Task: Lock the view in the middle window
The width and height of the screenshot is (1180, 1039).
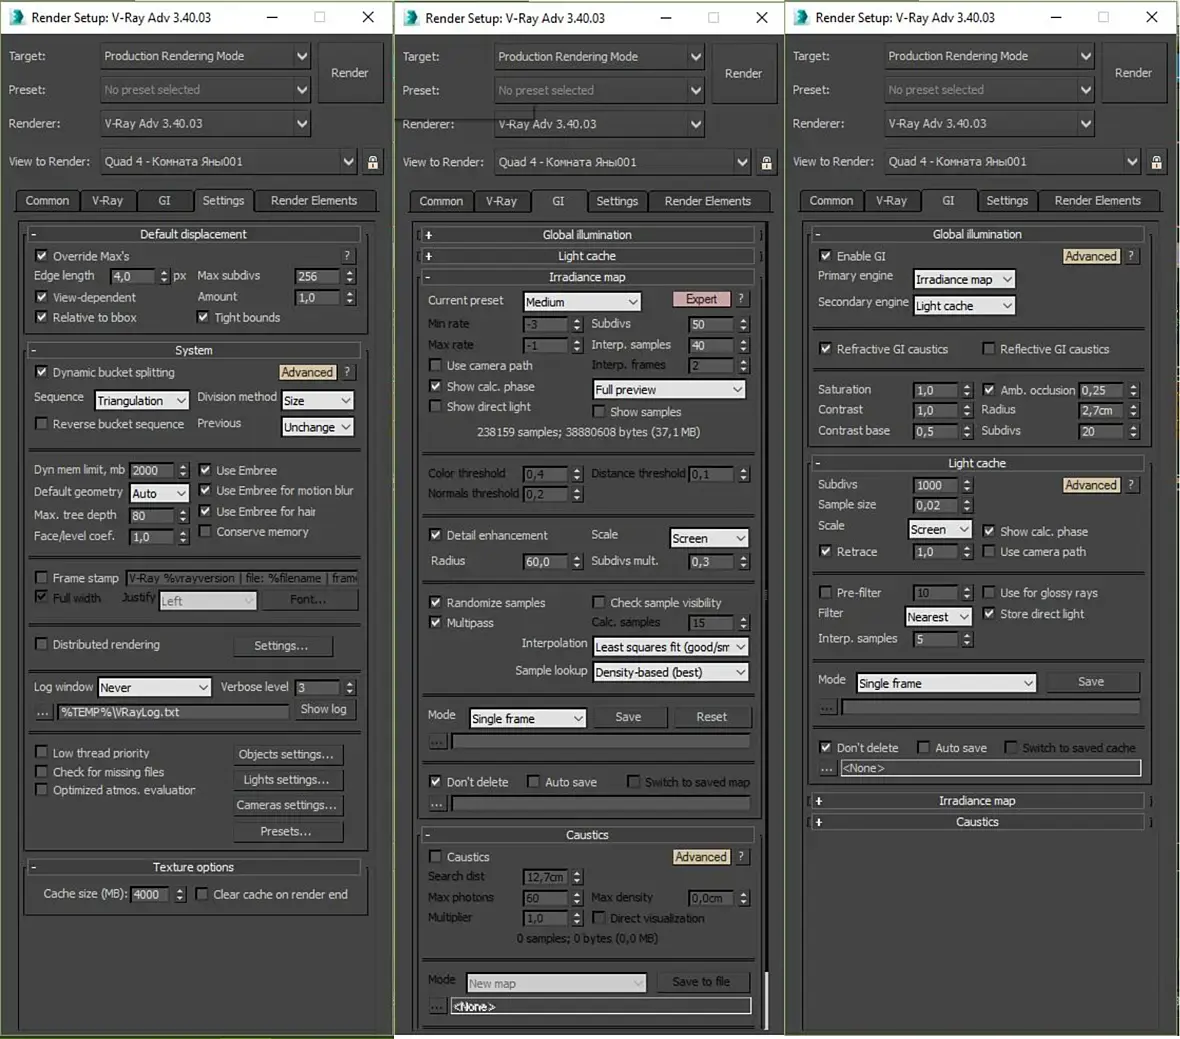Action: (766, 163)
